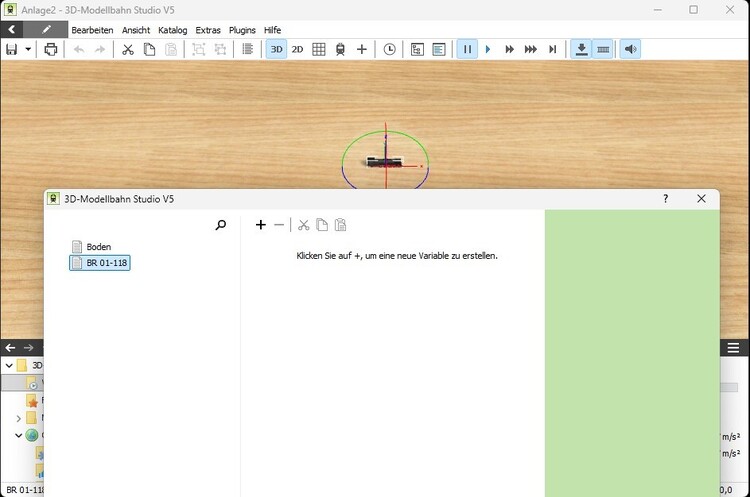Viewport: 750px width, 497px height.
Task: Select the folder with the clock badge
Action: pos(32,383)
